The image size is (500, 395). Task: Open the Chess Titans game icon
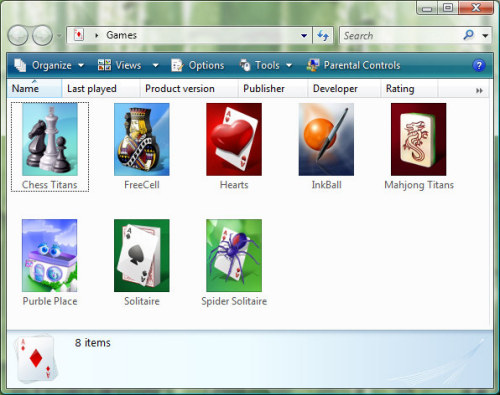click(50, 139)
